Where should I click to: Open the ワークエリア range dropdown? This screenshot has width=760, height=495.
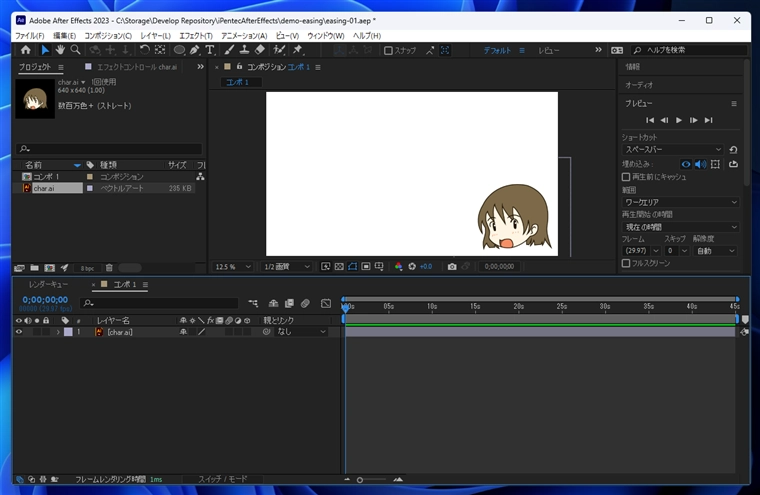point(680,202)
